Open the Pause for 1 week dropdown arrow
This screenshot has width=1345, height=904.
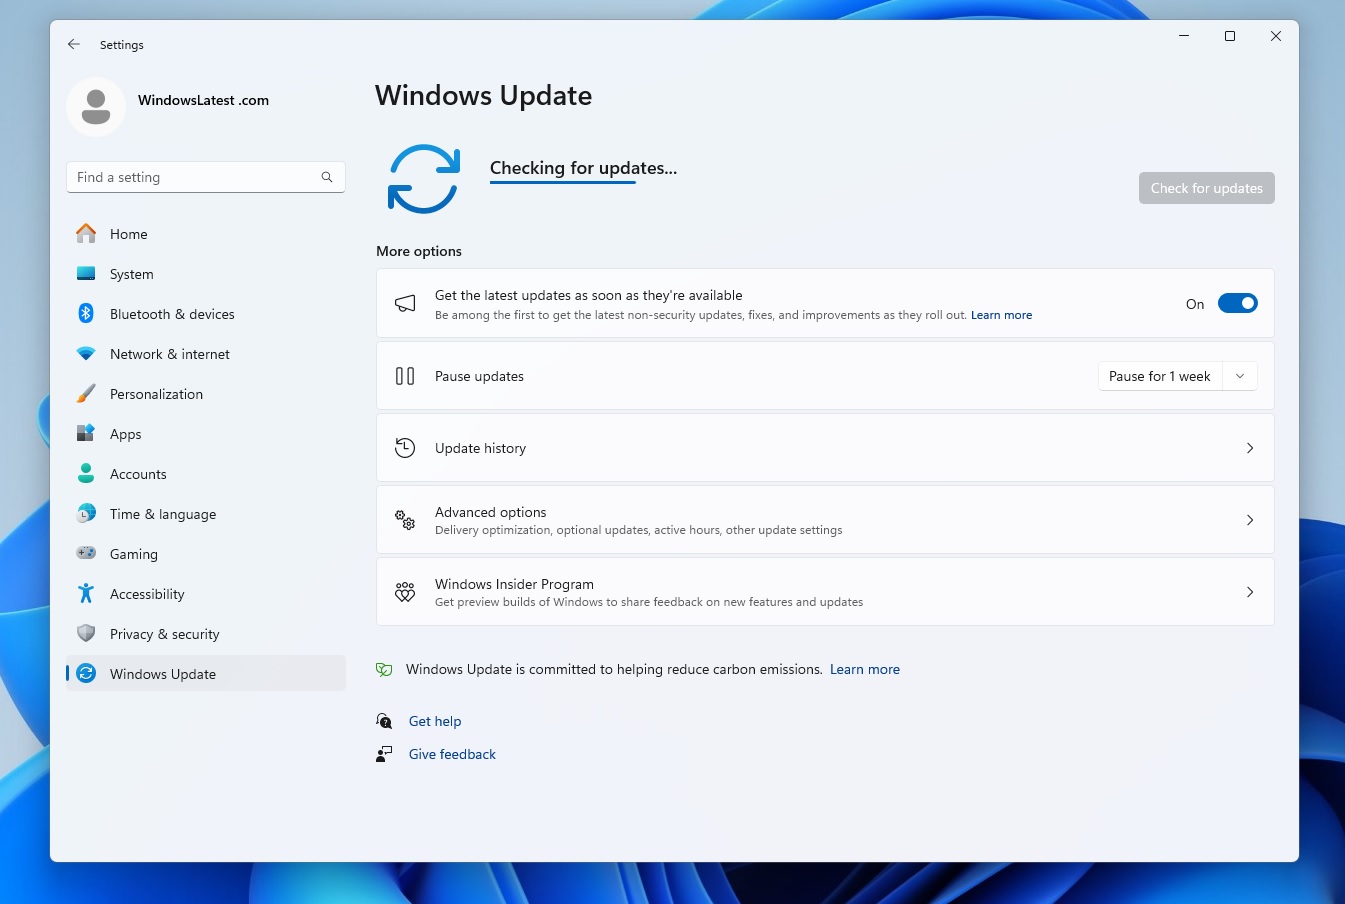coord(1240,376)
